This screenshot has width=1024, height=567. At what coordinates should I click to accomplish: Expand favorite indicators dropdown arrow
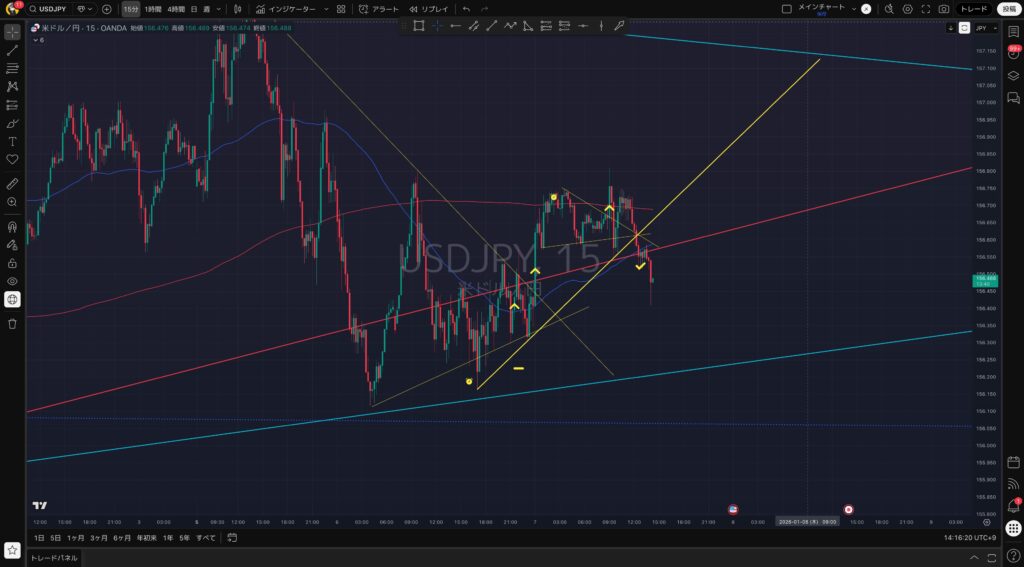[326, 9]
